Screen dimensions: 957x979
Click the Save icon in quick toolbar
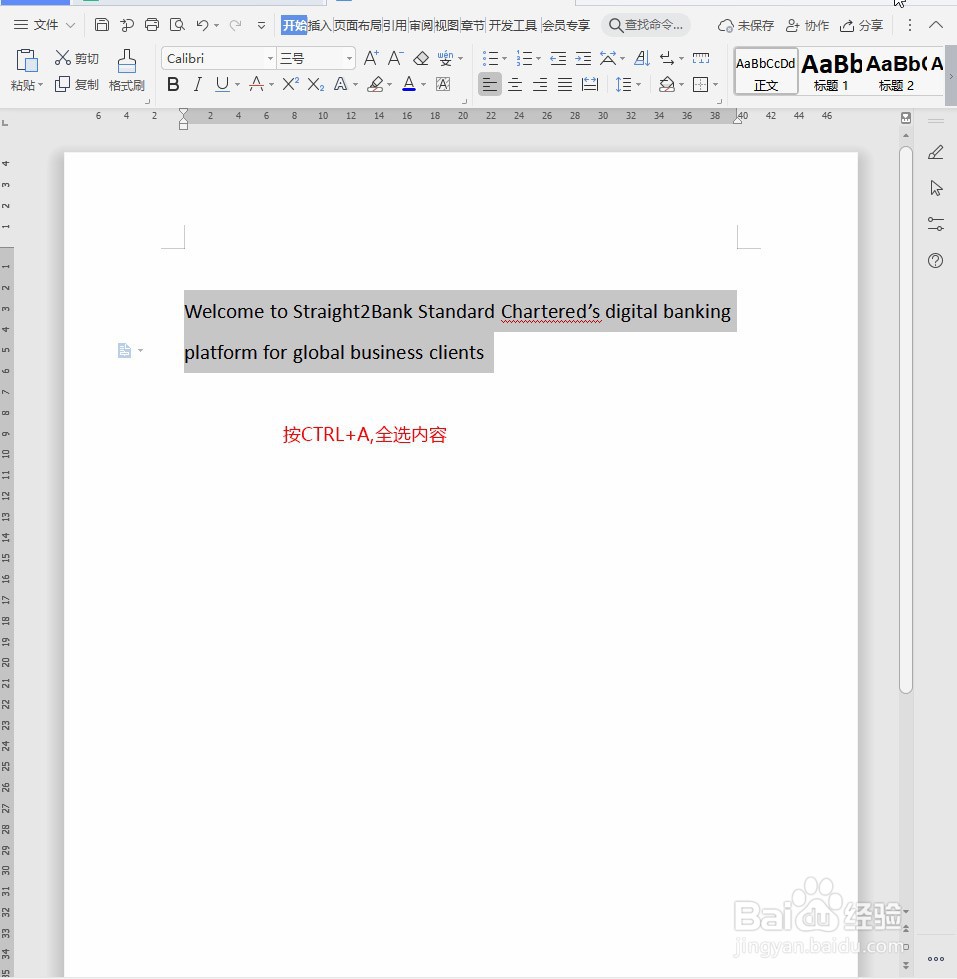pyautogui.click(x=102, y=25)
